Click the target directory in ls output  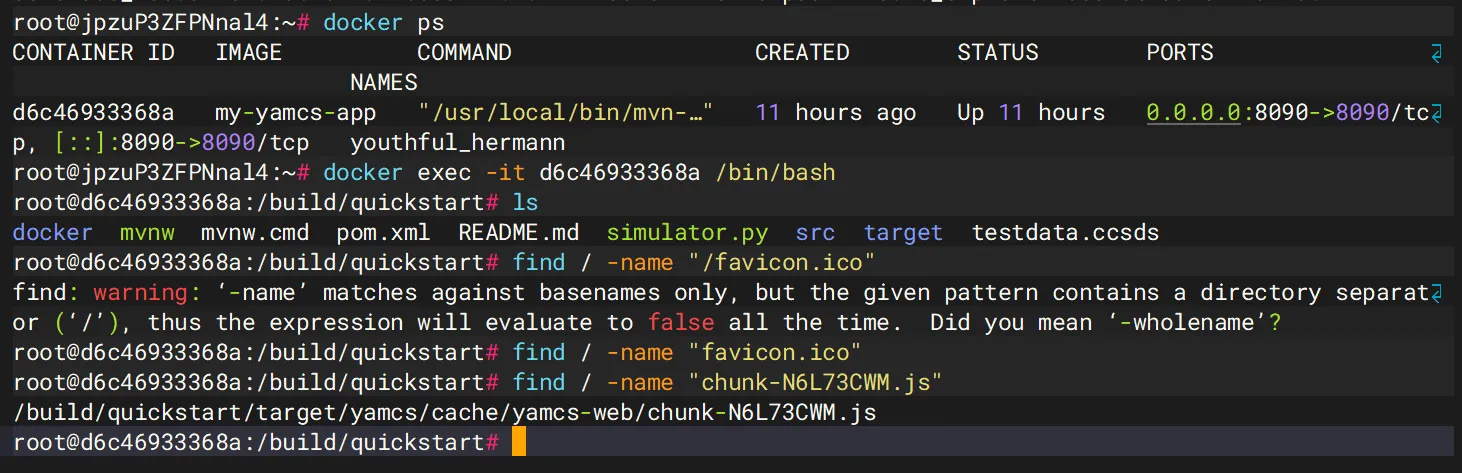[903, 233]
